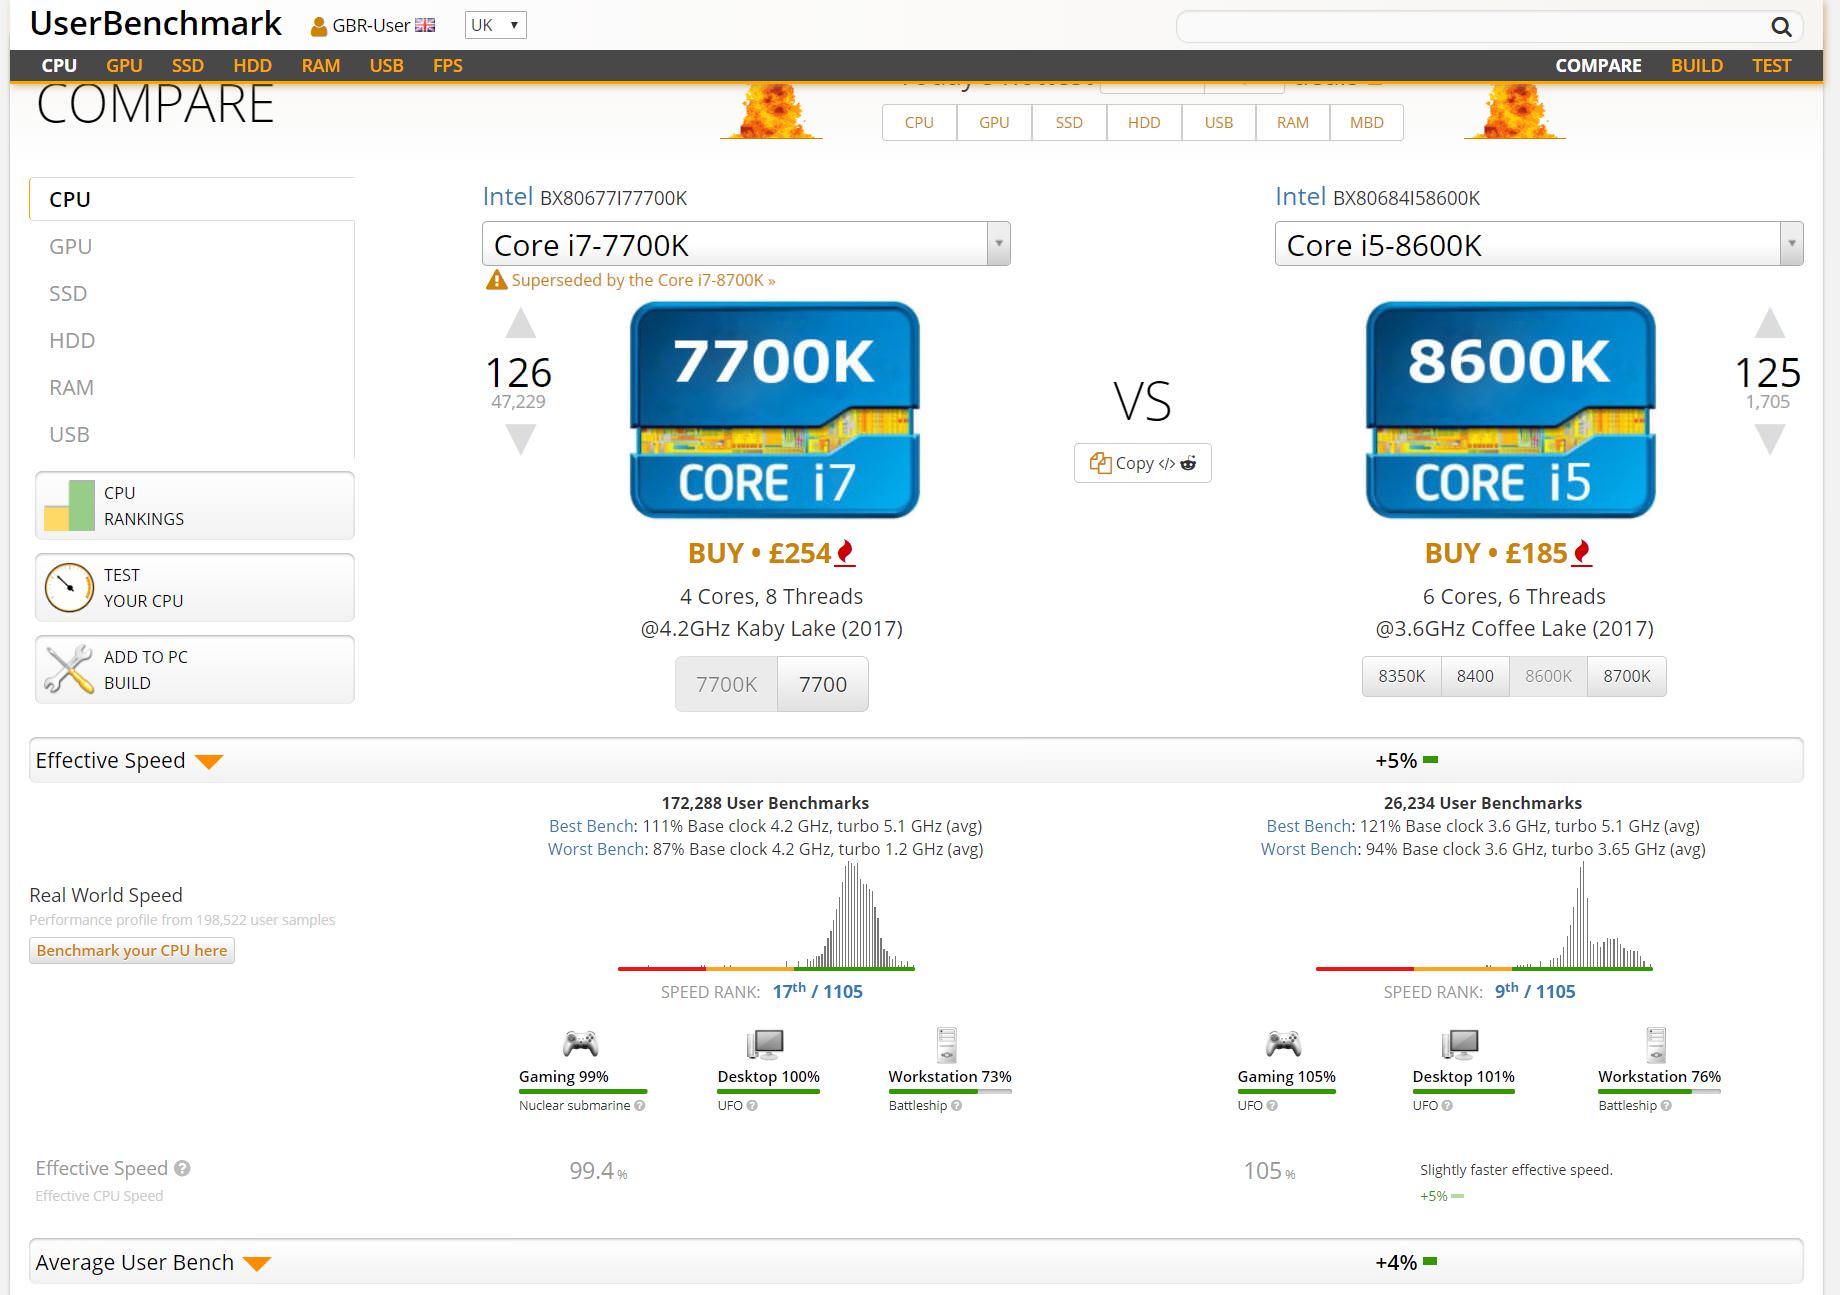The height and width of the screenshot is (1295, 1840).
Task: Click the UserBenchmark logo
Action: pos(156,24)
